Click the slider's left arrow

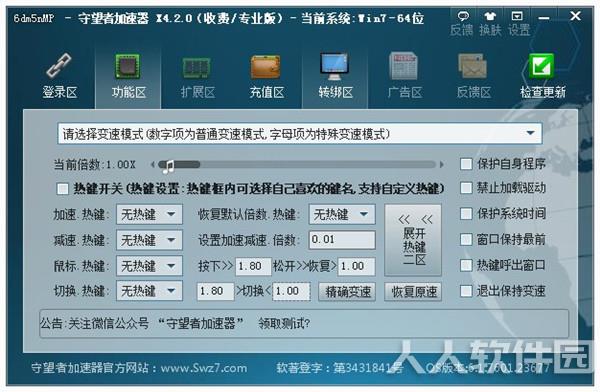[153, 165]
